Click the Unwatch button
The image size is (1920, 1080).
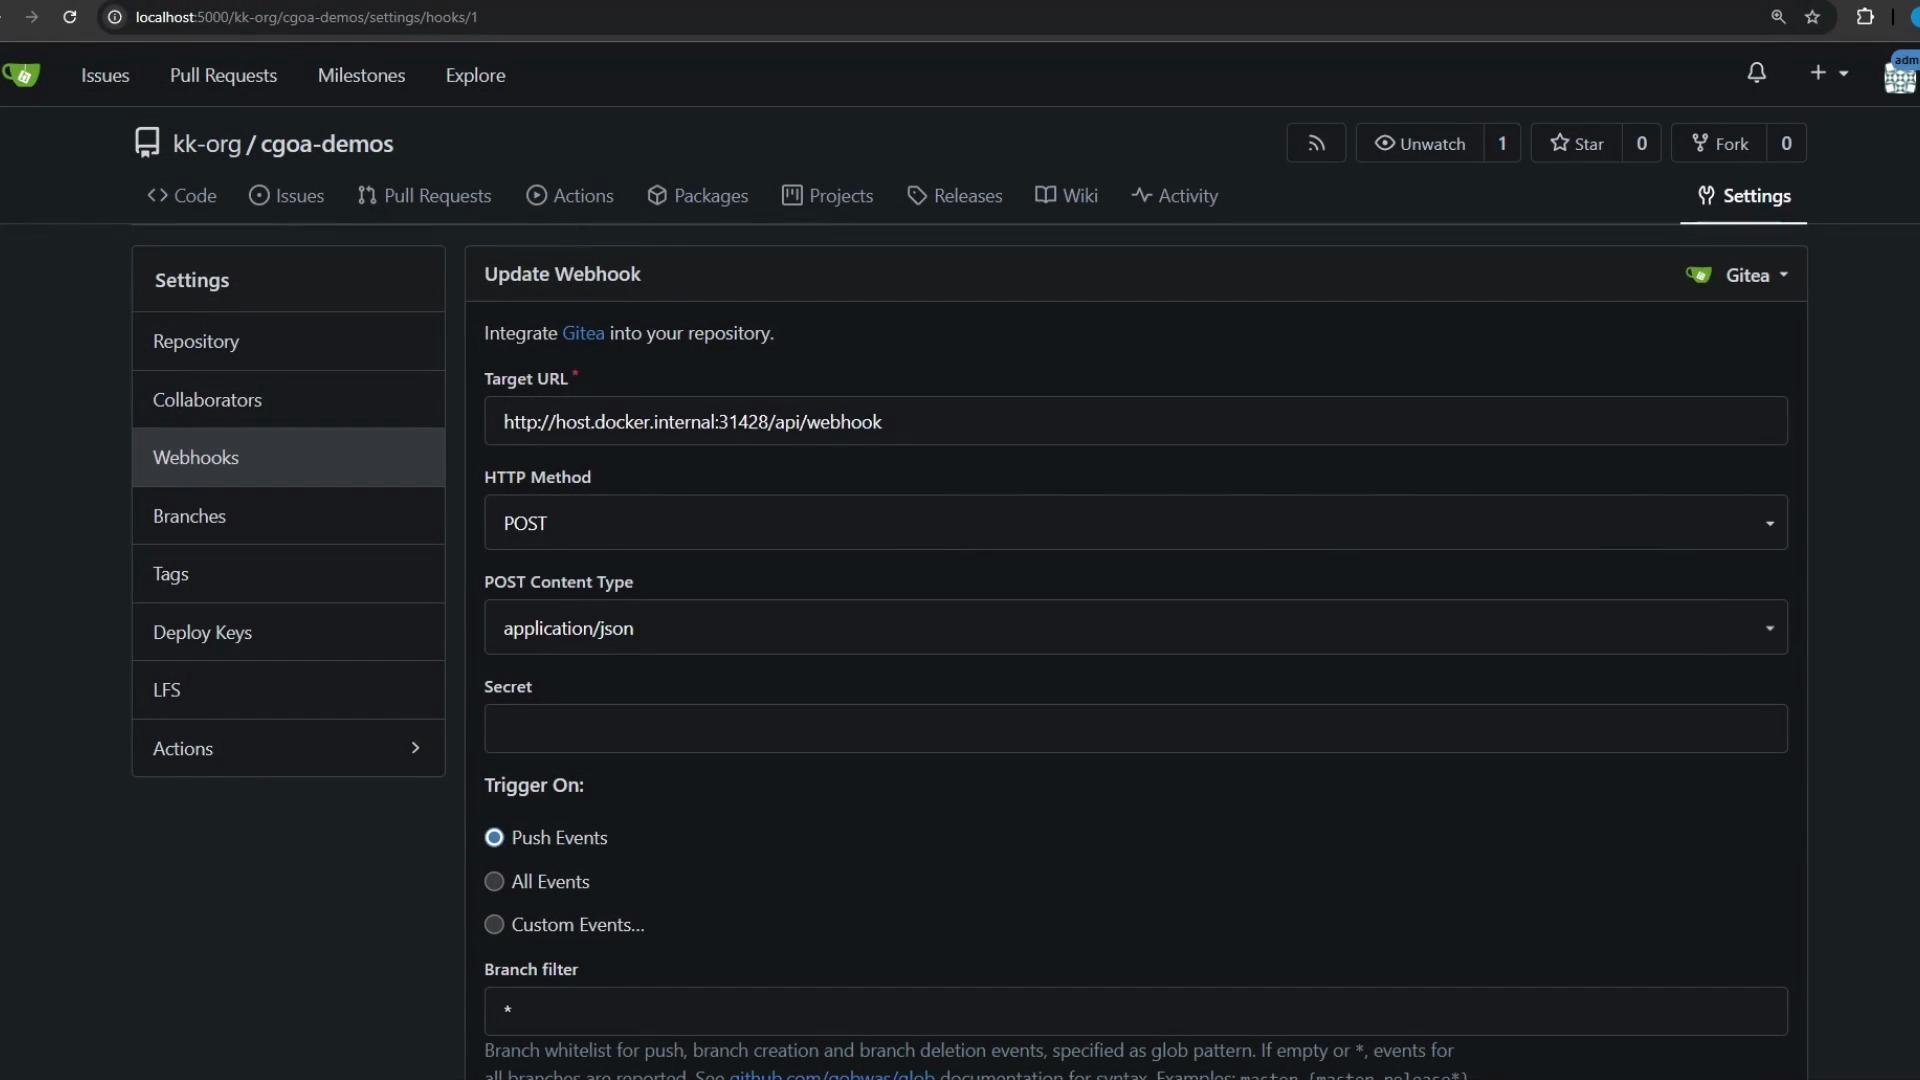pos(1420,143)
